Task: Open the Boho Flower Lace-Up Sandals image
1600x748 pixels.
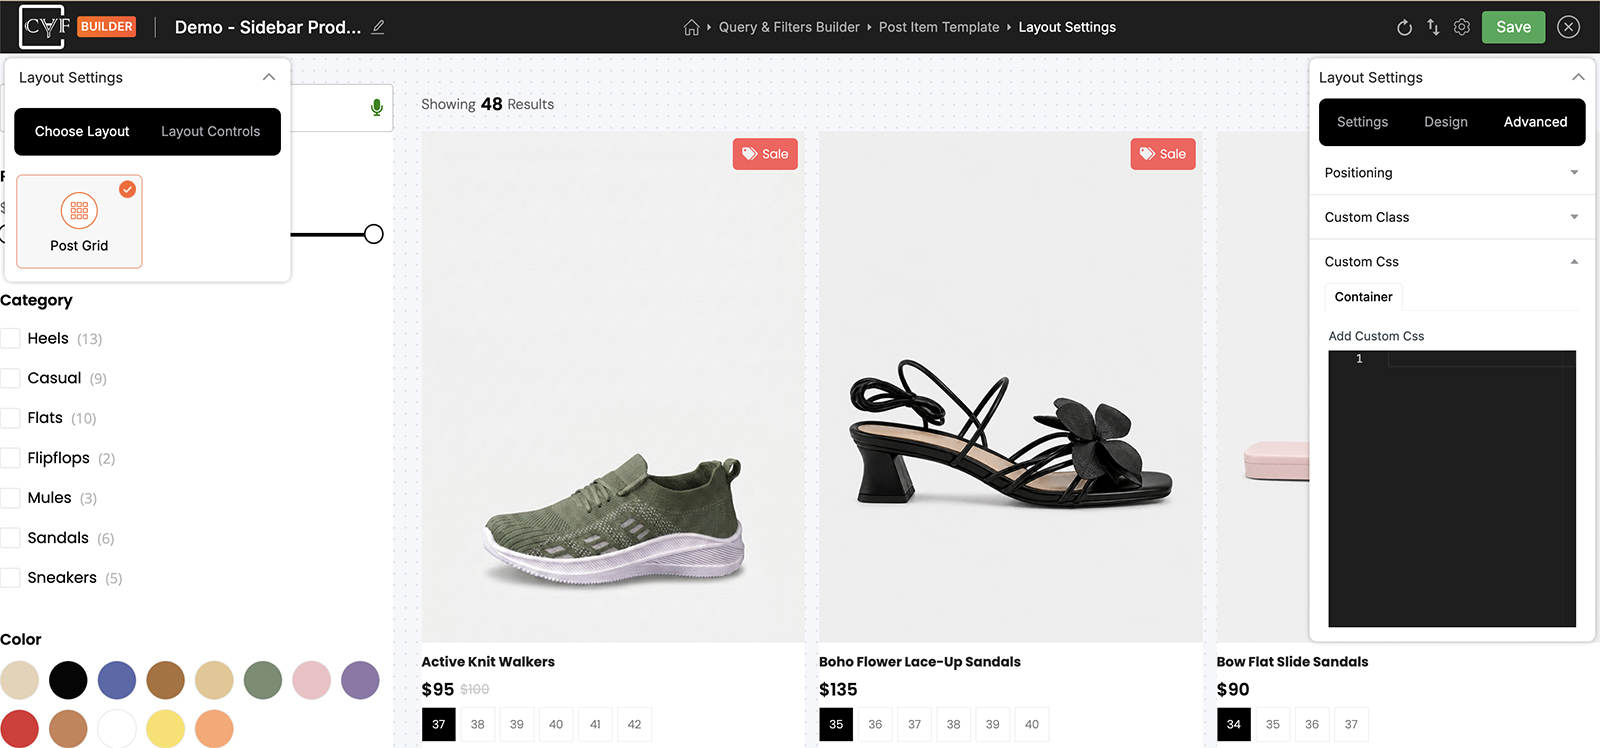Action: pos(1010,388)
